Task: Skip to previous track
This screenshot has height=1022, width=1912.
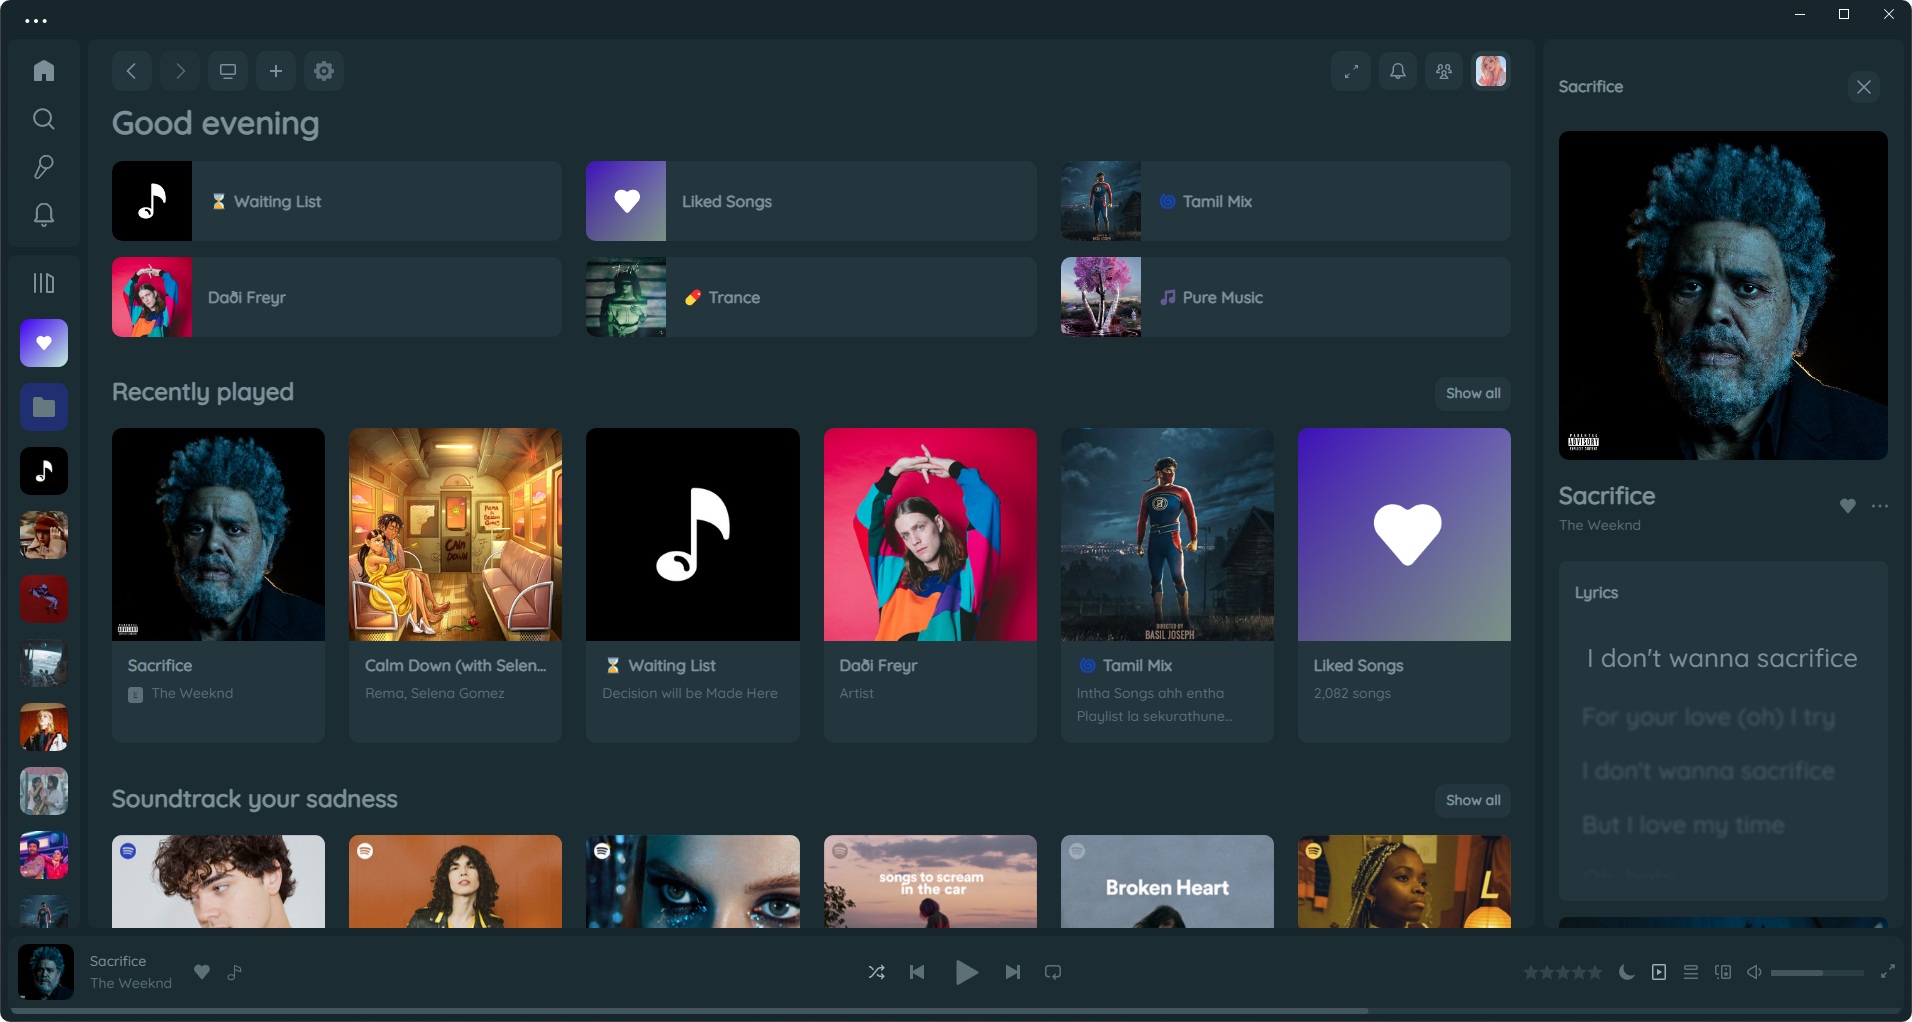Action: pos(917,972)
